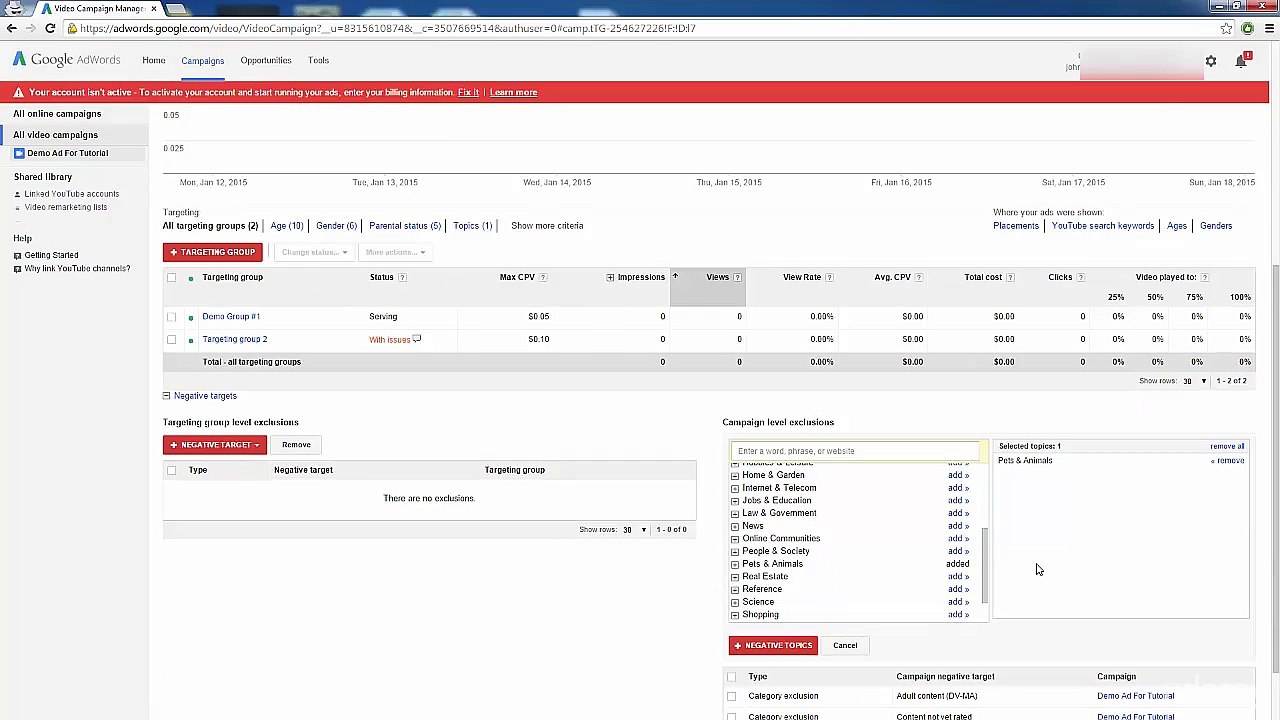Tick the targeting group exclusions header checkbox
Screen dimensions: 1280x720
click(x=171, y=470)
